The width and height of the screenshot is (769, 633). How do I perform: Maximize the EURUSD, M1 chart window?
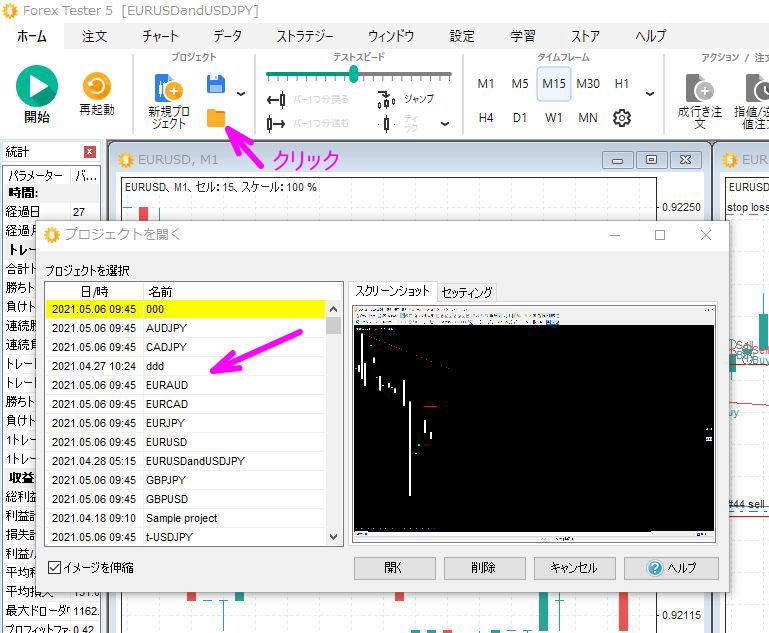click(651, 160)
